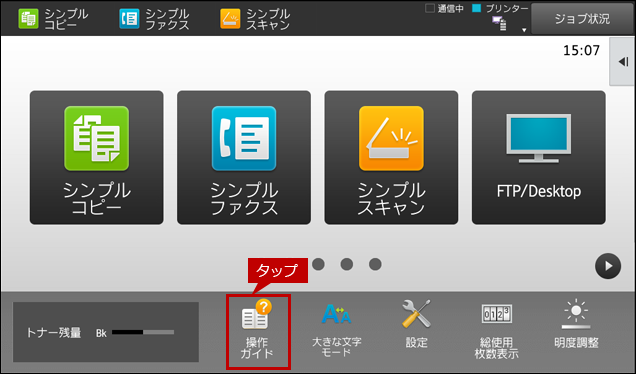Jump to the last page indicator dot
Screen dimensions: 636x374
tap(375, 264)
